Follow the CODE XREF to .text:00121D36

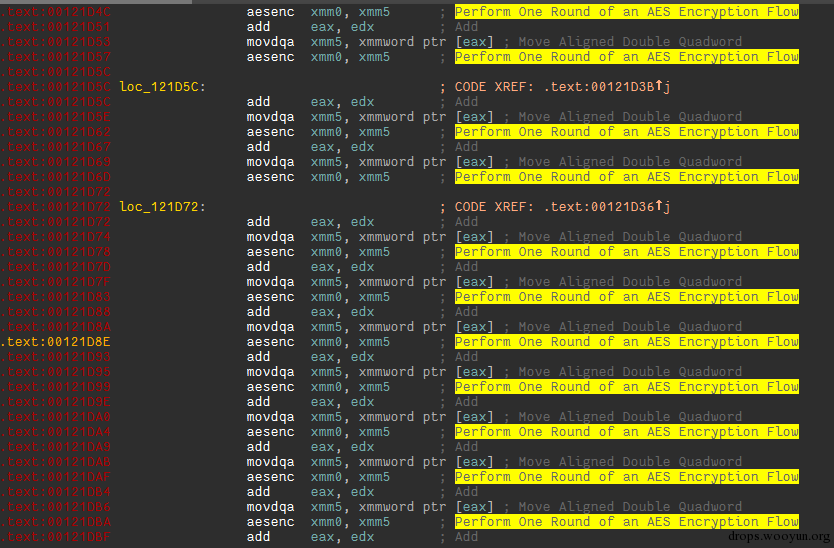coord(606,207)
